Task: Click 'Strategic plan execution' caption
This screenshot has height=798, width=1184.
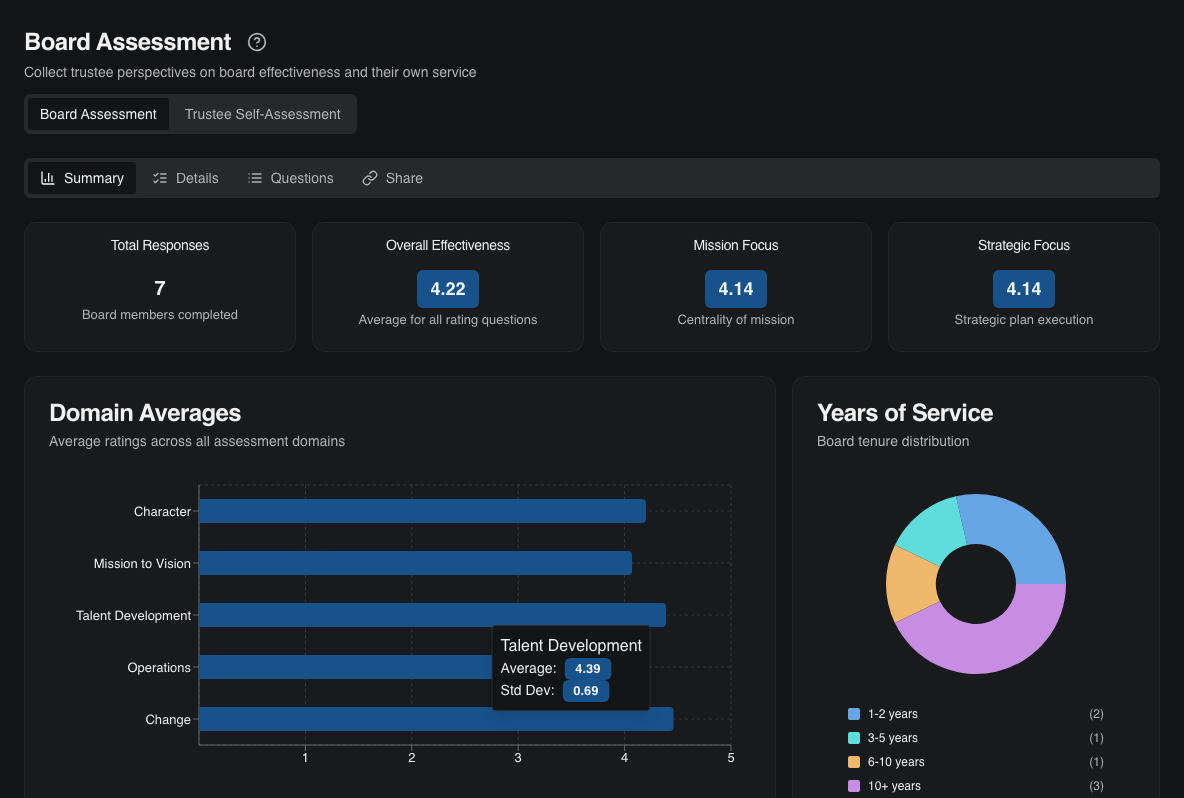Action: click(x=1023, y=320)
